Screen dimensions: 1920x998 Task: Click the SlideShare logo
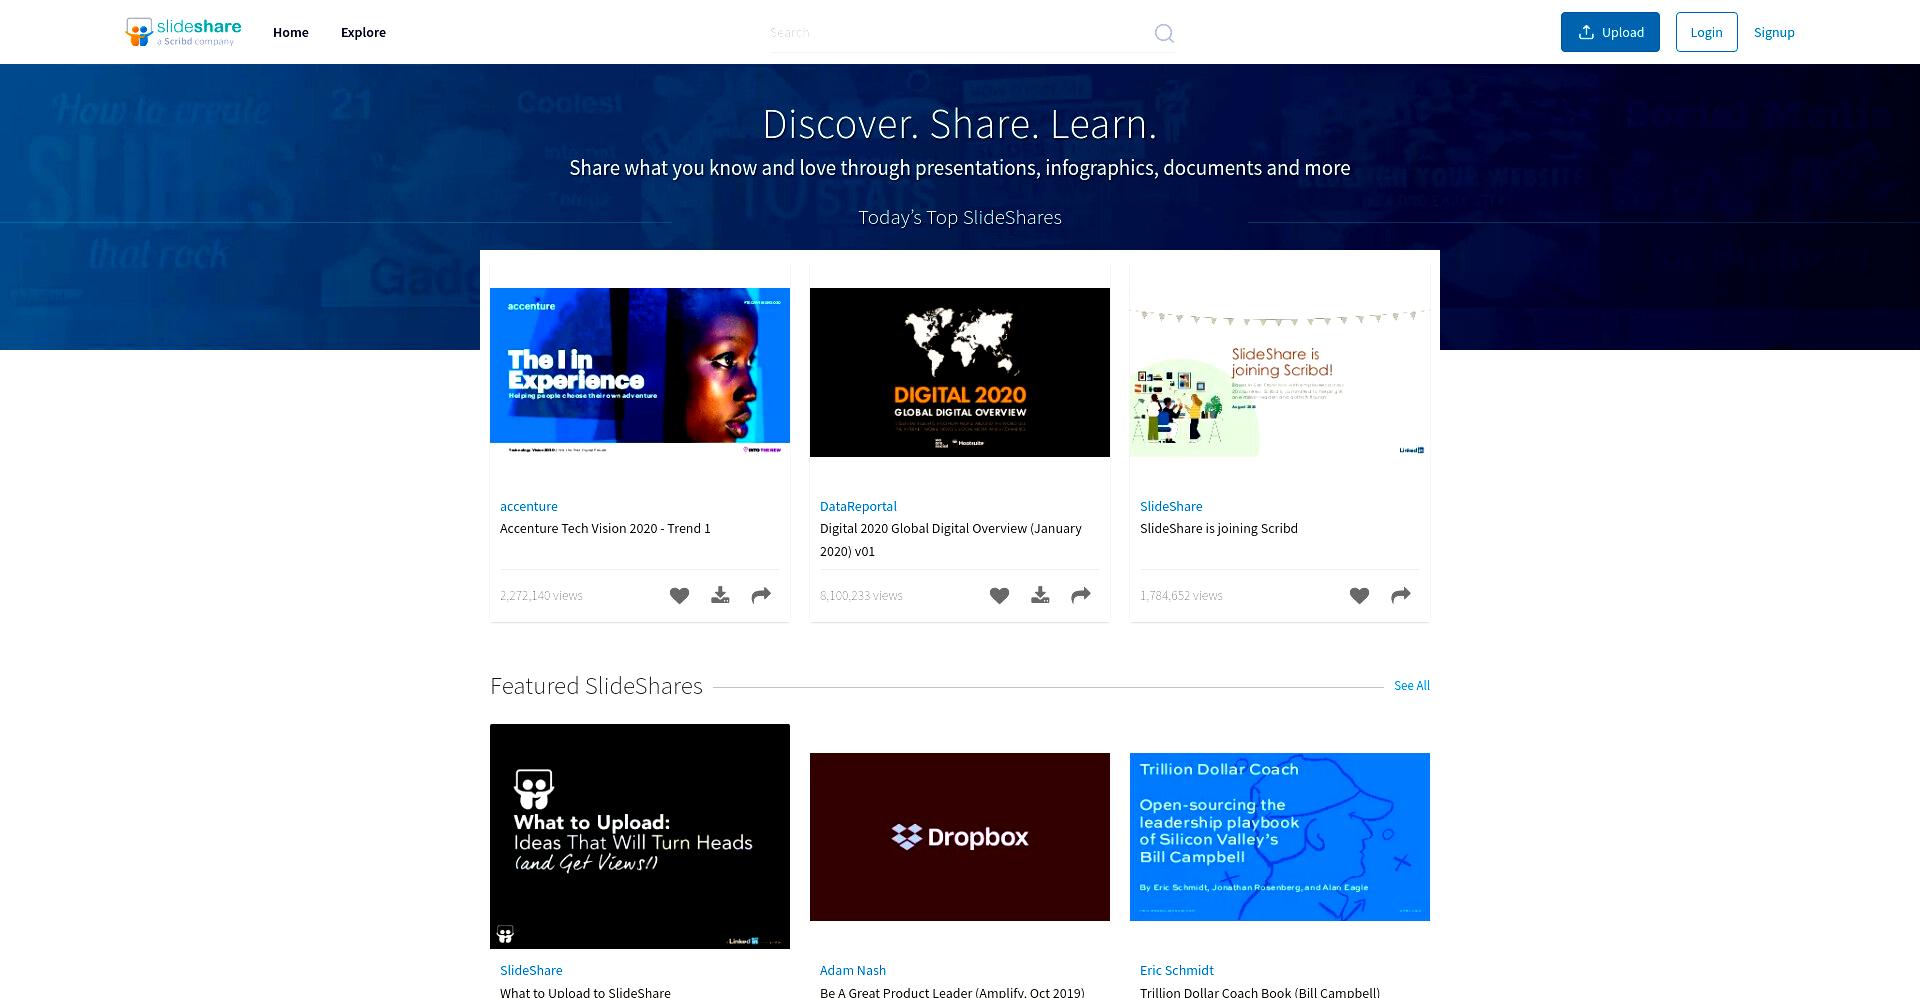tap(183, 32)
